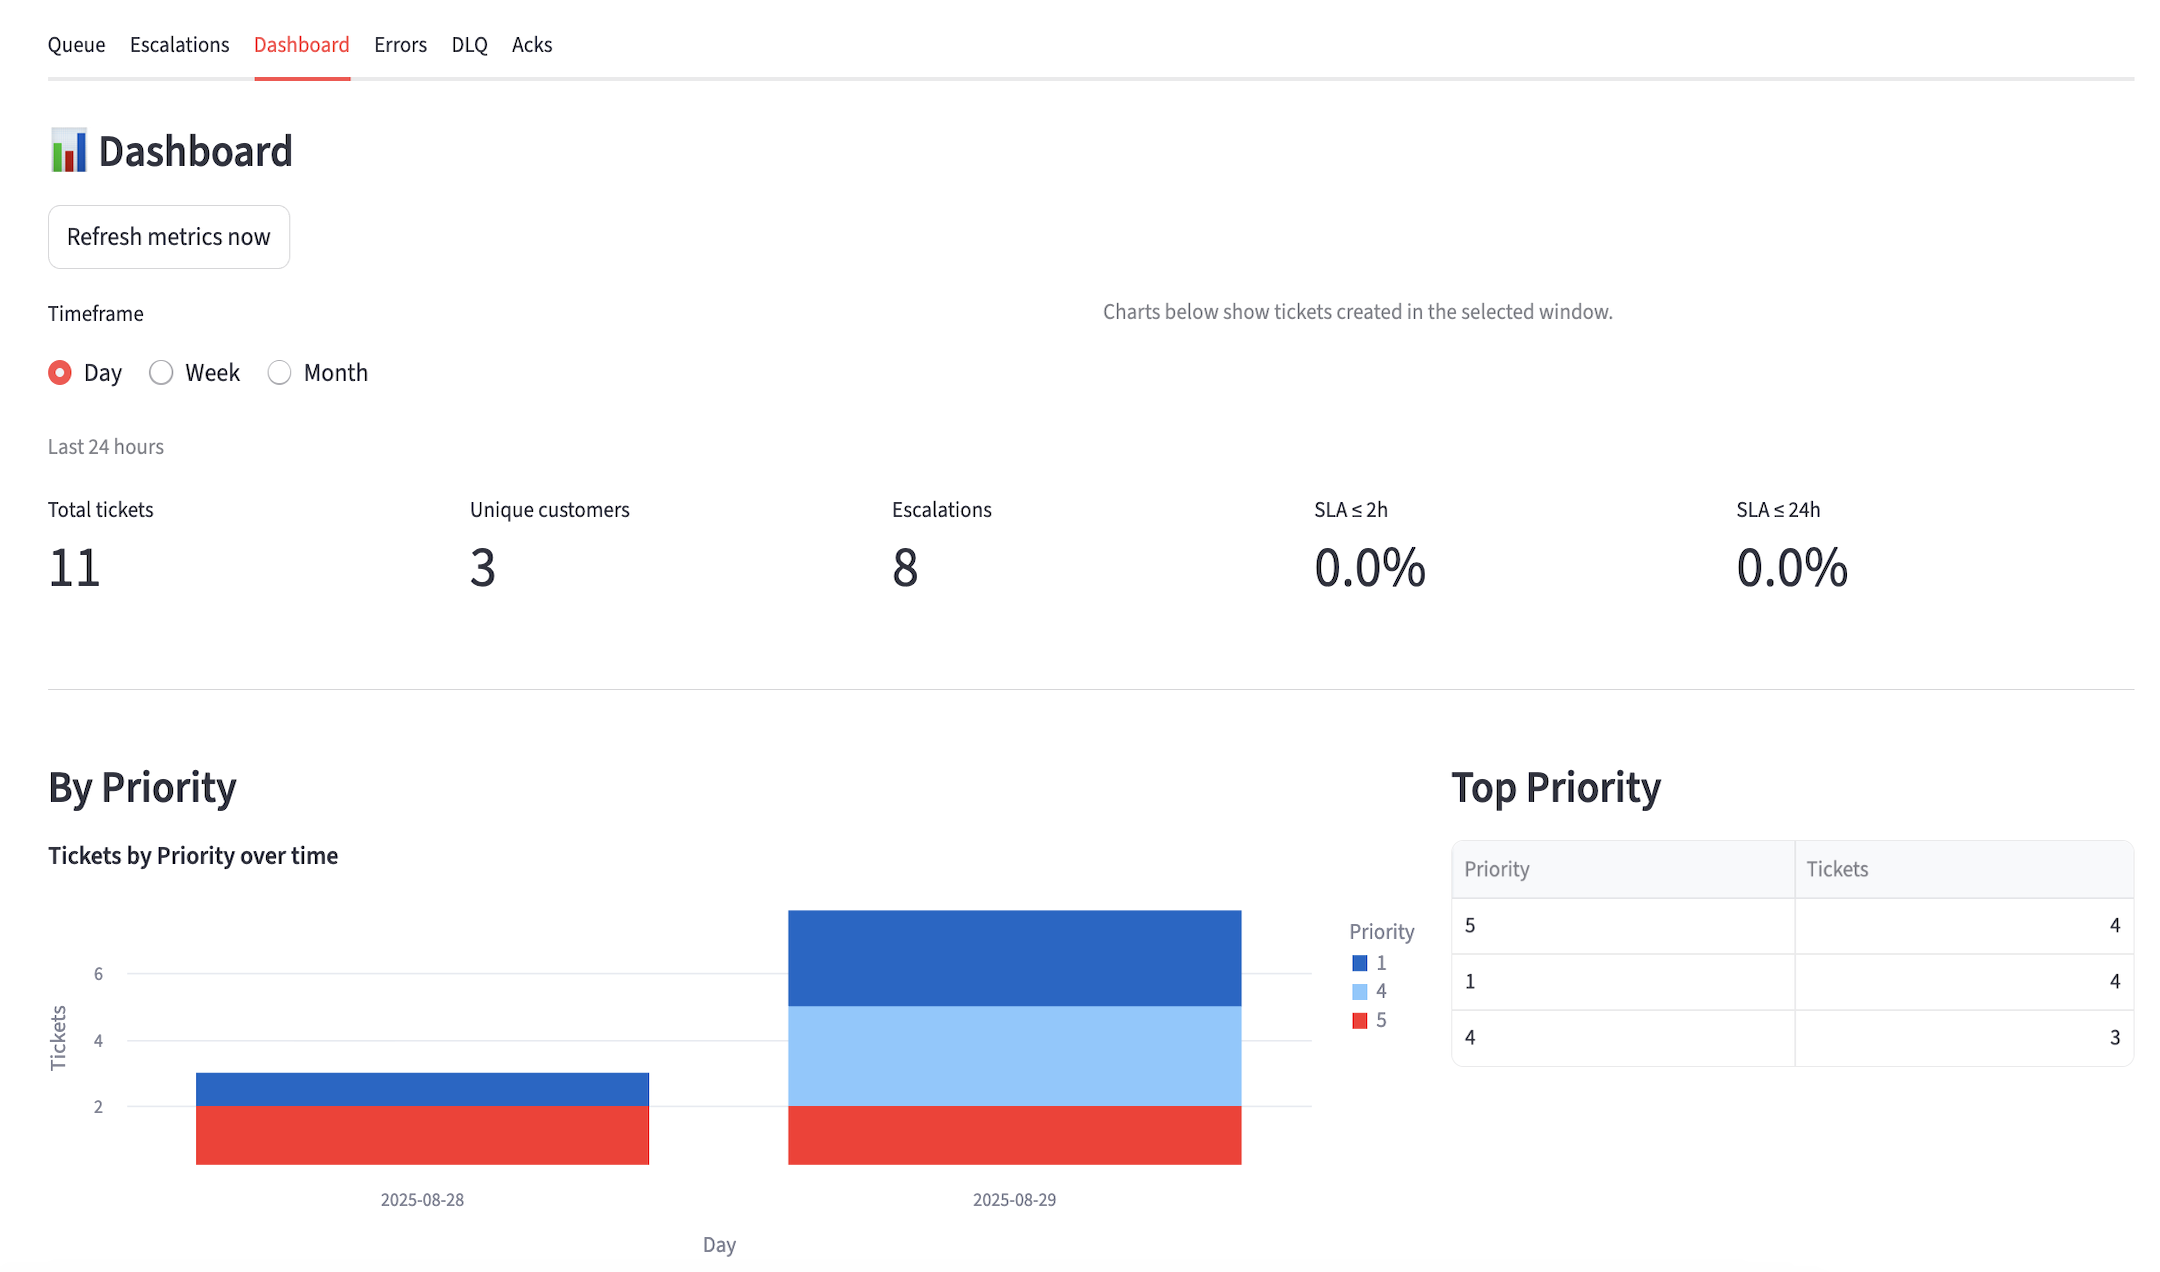Click the dark blue segment of the 2025-08-29 bar

point(1014,957)
